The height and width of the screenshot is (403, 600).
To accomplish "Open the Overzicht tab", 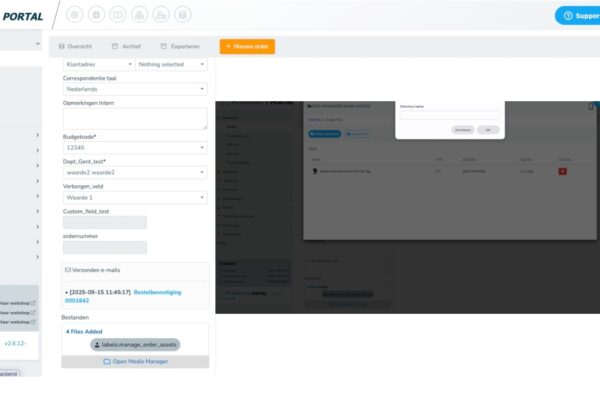I will tap(76, 46).
